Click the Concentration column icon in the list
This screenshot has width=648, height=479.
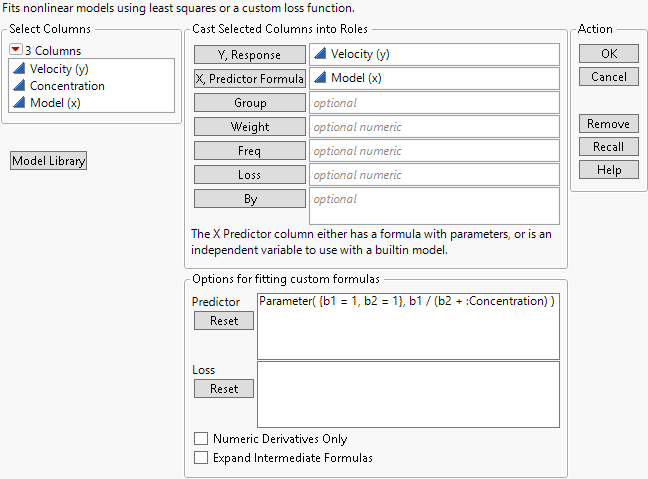click(x=18, y=85)
